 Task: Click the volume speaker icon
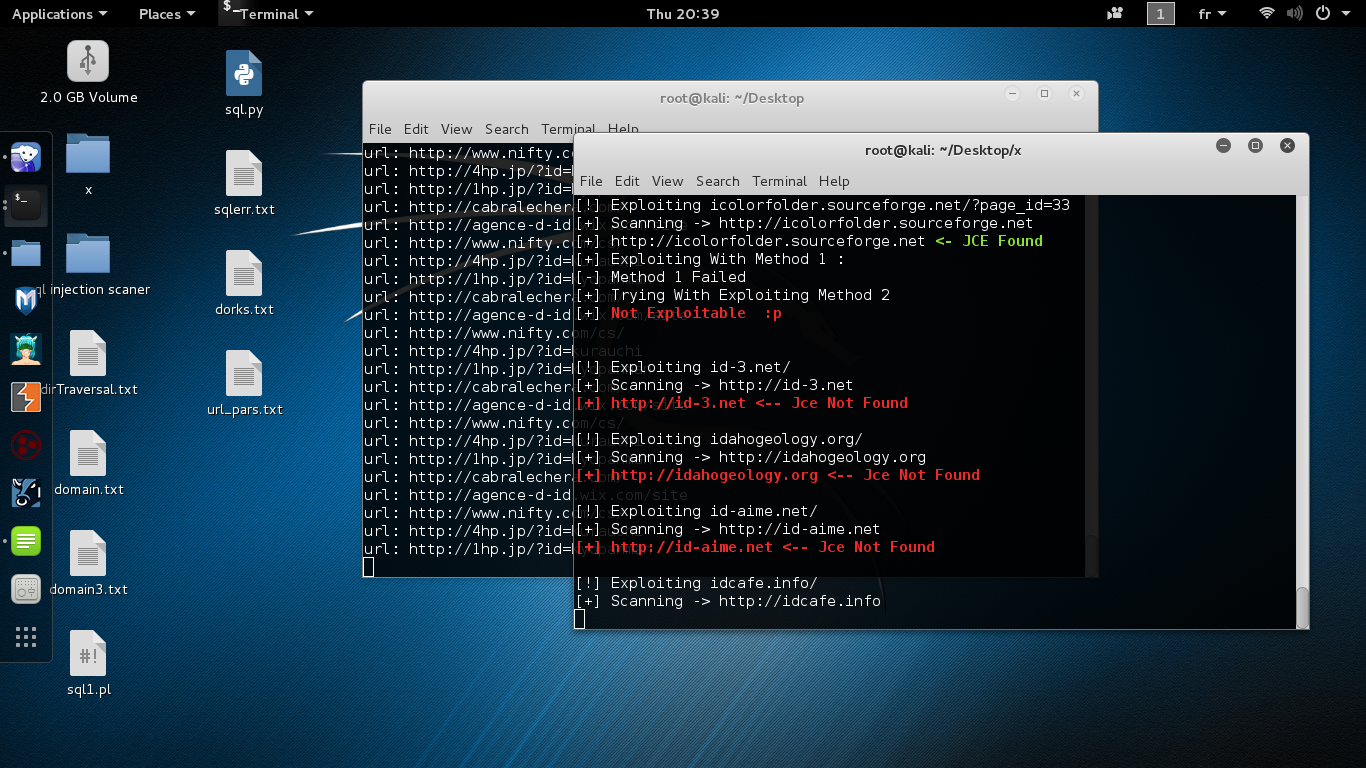(1295, 14)
